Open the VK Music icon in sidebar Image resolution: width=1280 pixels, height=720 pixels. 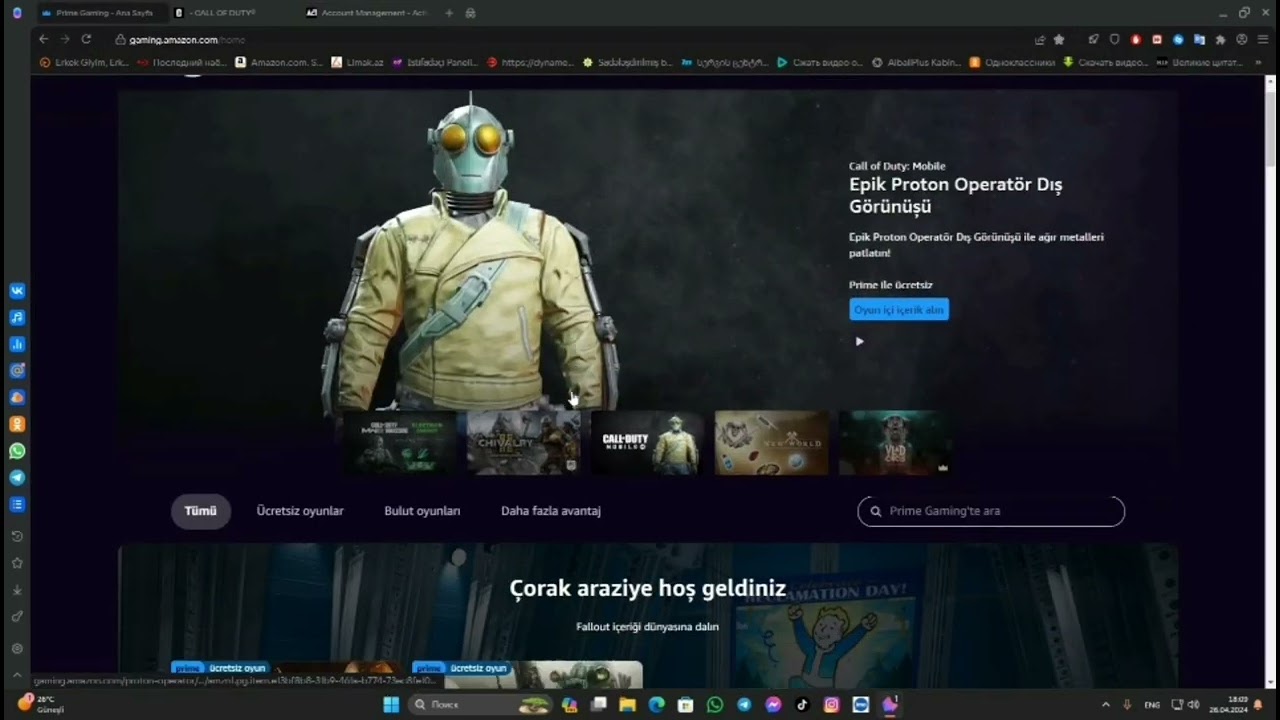pos(17,318)
